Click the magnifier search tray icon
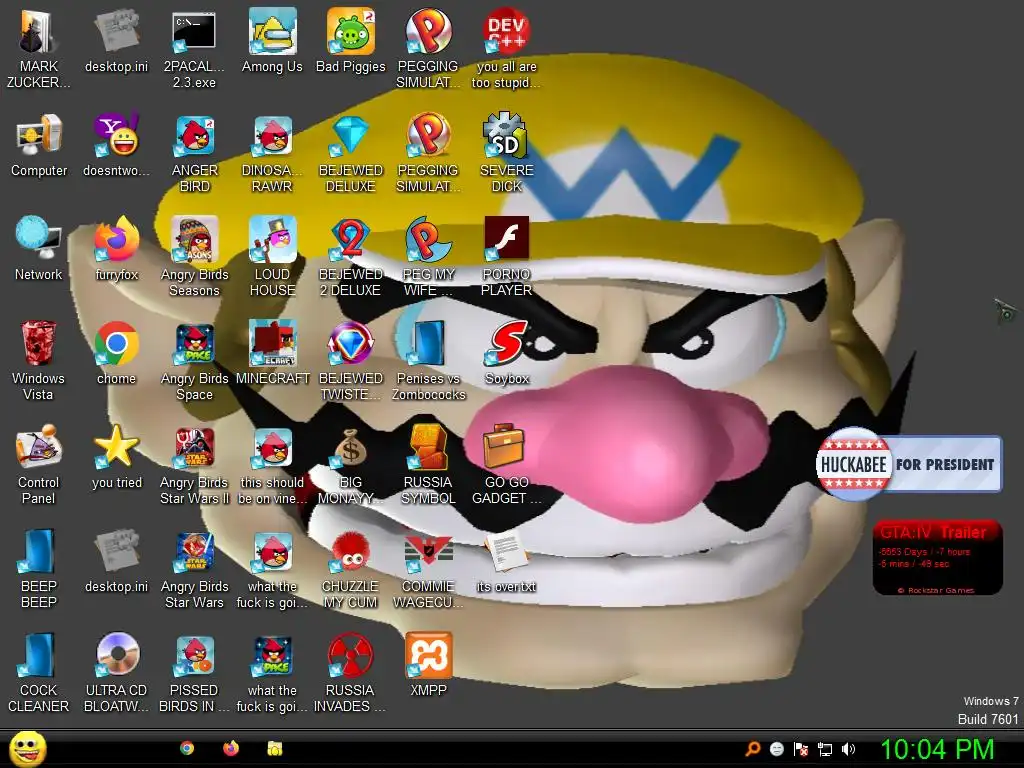This screenshot has height=768, width=1024. coord(752,749)
